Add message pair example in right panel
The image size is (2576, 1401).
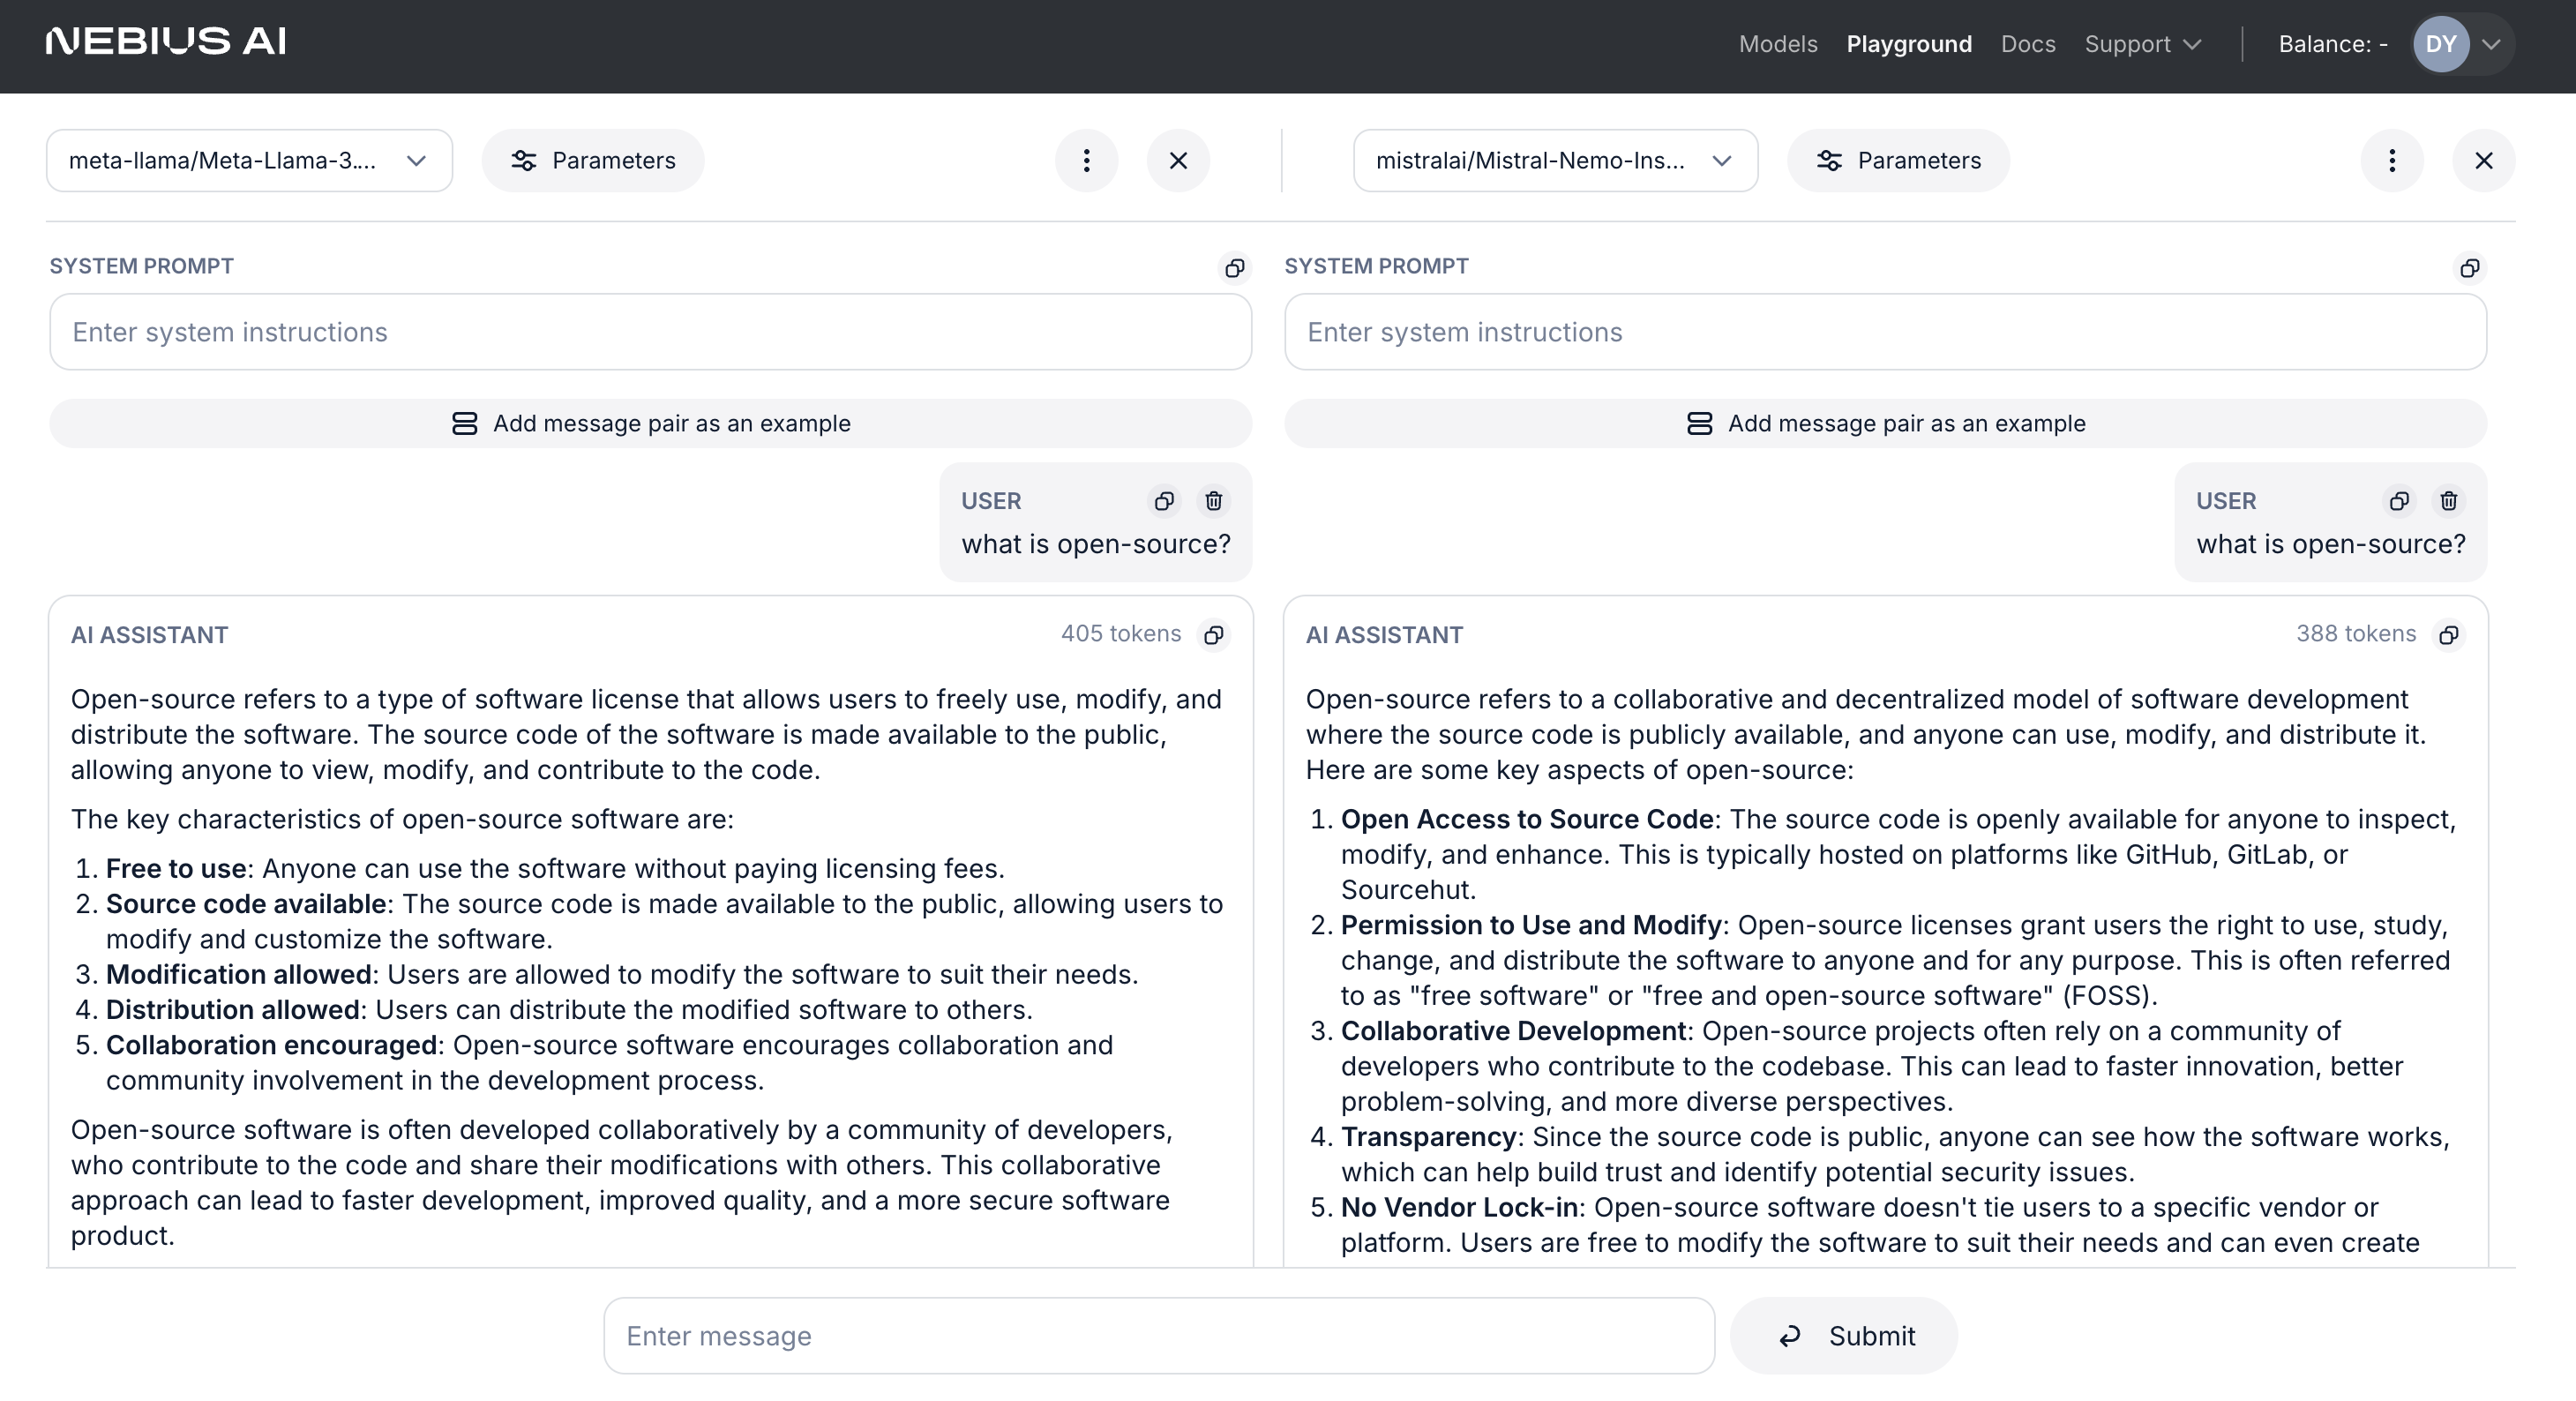(1885, 423)
